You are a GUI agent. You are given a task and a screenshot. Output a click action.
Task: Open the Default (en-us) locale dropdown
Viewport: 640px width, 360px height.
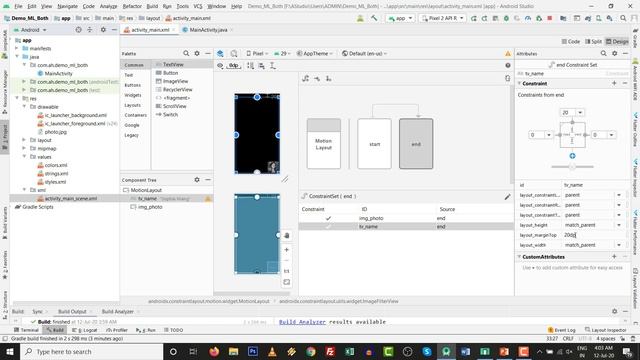coord(364,53)
